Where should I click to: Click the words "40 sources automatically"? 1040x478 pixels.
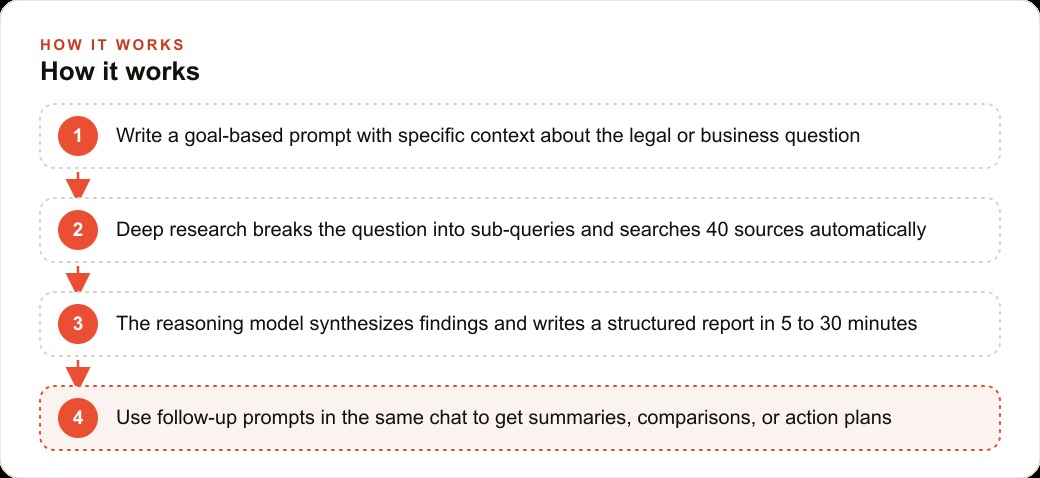point(813,230)
